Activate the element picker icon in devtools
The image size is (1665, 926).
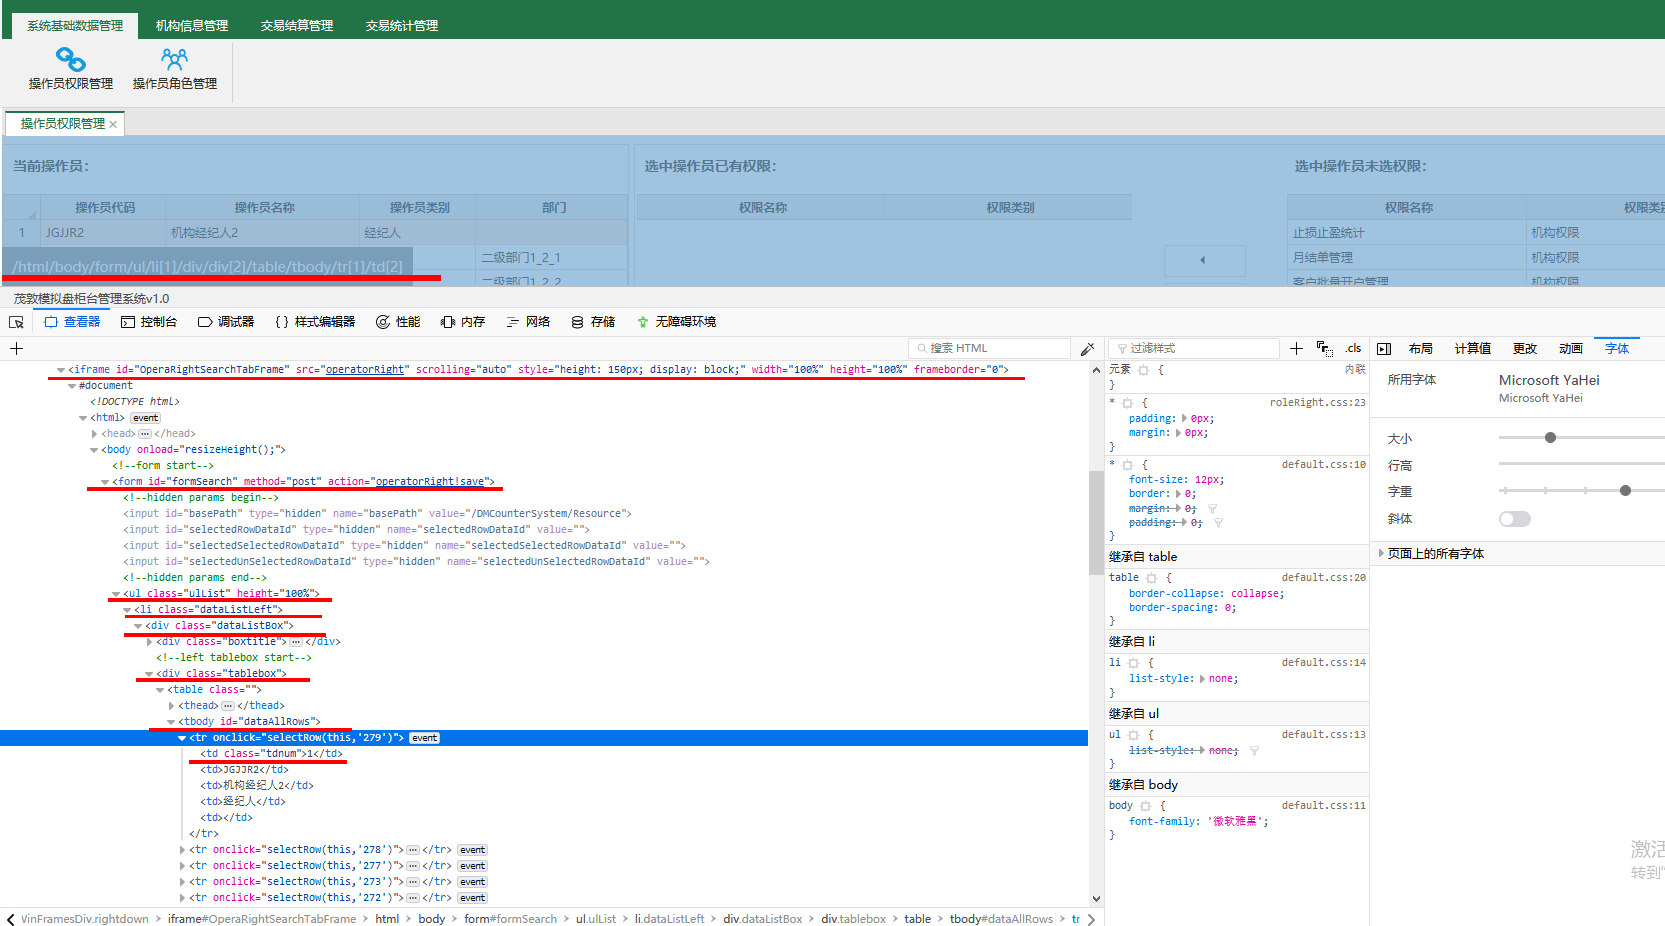tap(16, 322)
